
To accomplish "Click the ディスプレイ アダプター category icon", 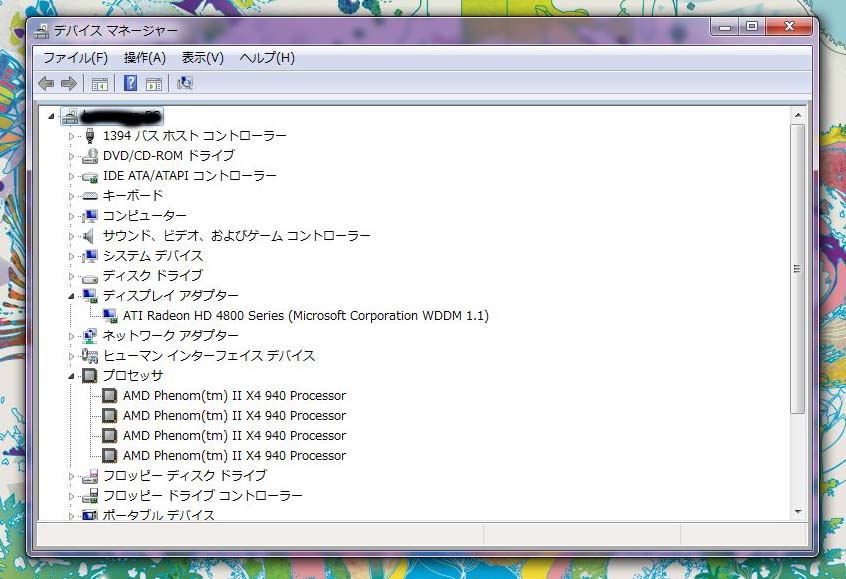I will coord(90,296).
